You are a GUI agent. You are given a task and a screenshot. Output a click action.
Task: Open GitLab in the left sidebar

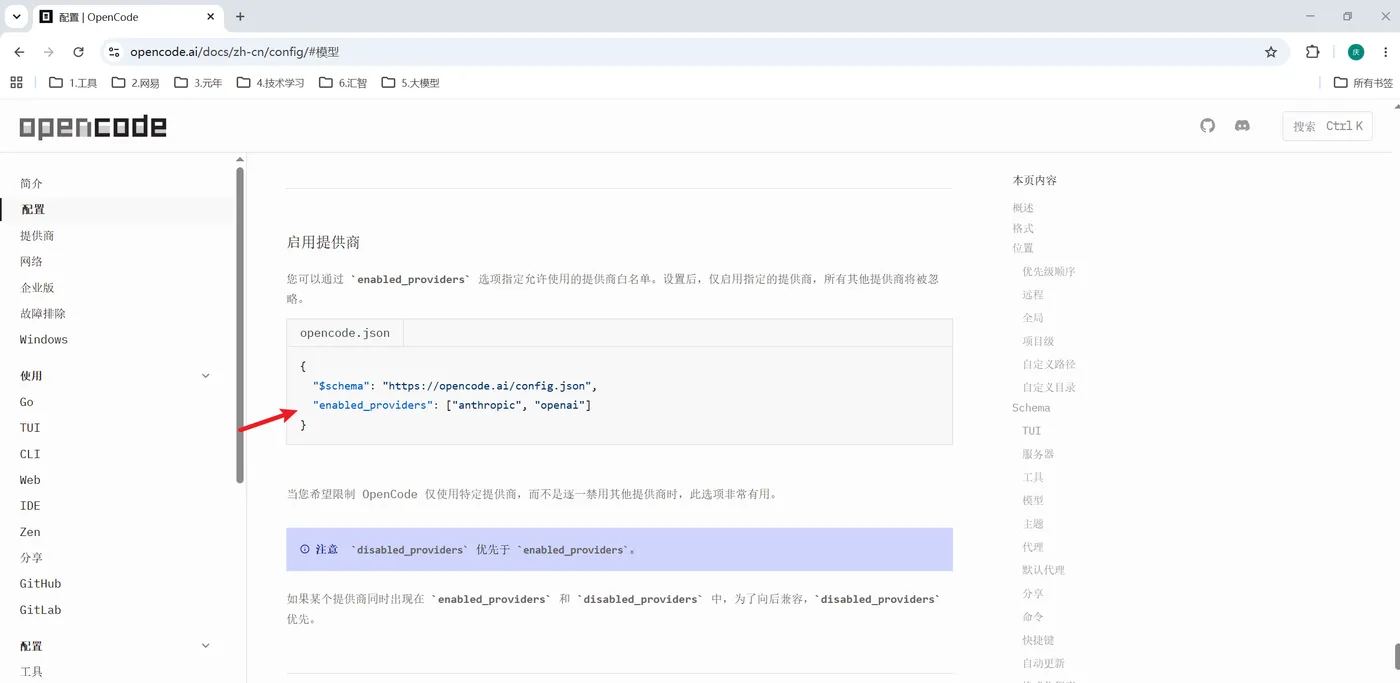(40, 610)
